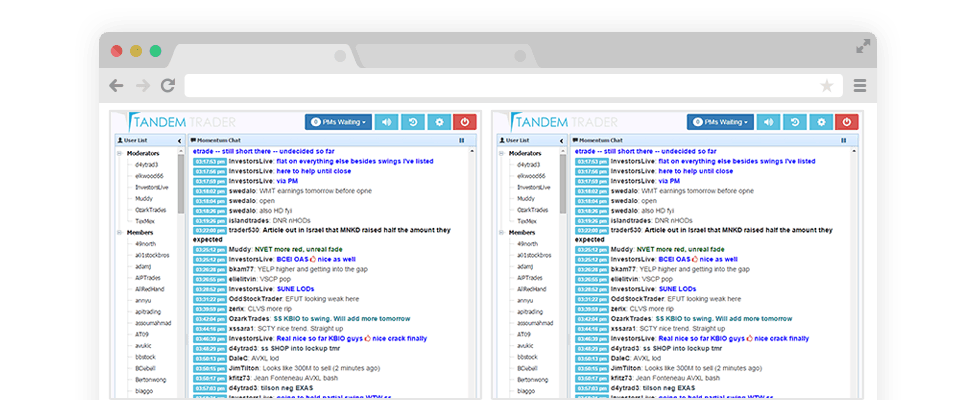Select member assoumahmad in left User List
The image size is (965, 400).
pyautogui.click(x=154, y=323)
